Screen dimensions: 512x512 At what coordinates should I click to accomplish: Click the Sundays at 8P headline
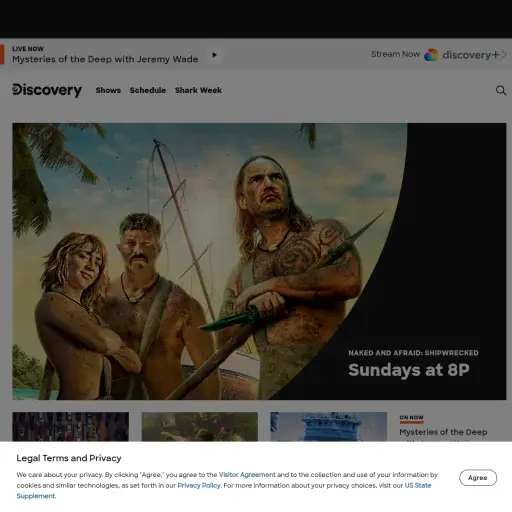[x=409, y=370]
